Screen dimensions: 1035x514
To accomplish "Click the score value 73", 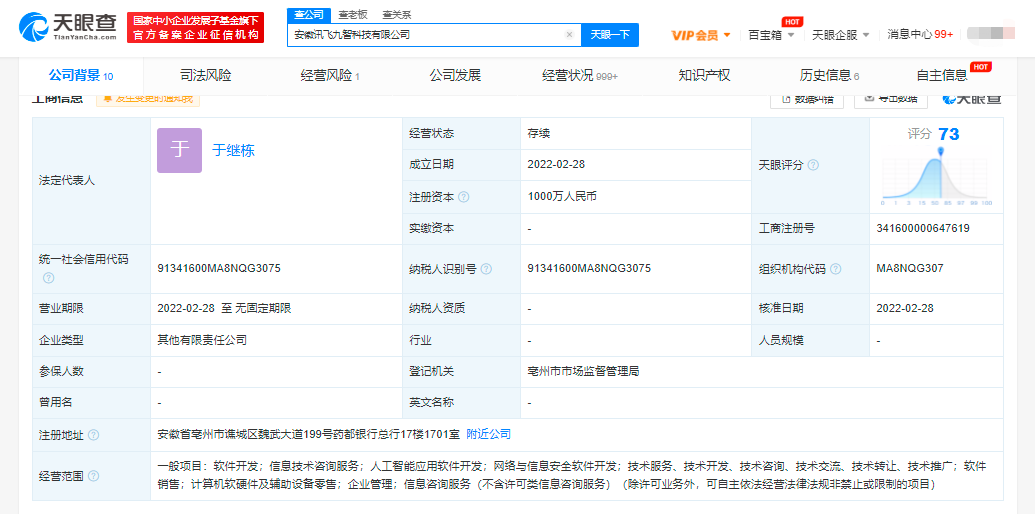I will (x=949, y=135).
